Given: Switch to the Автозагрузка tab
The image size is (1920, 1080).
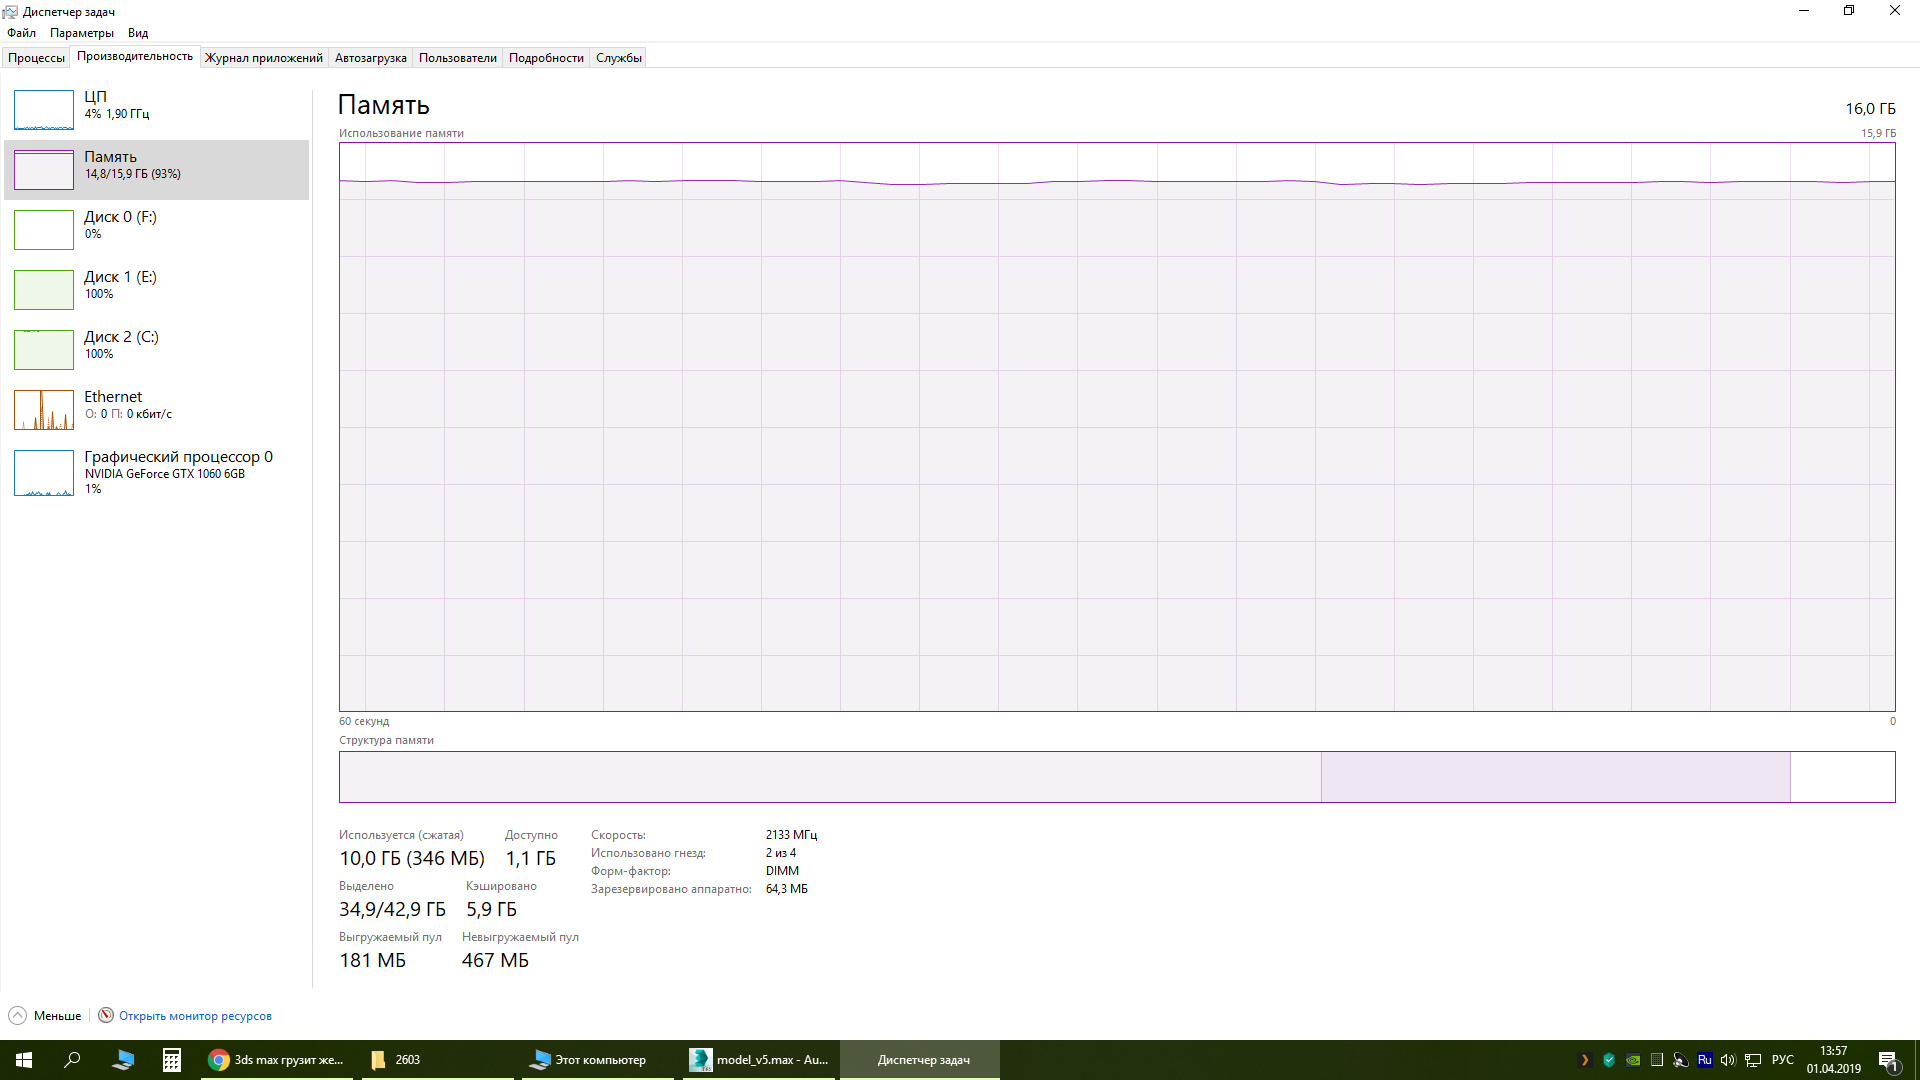Looking at the screenshot, I should pyautogui.click(x=371, y=58).
